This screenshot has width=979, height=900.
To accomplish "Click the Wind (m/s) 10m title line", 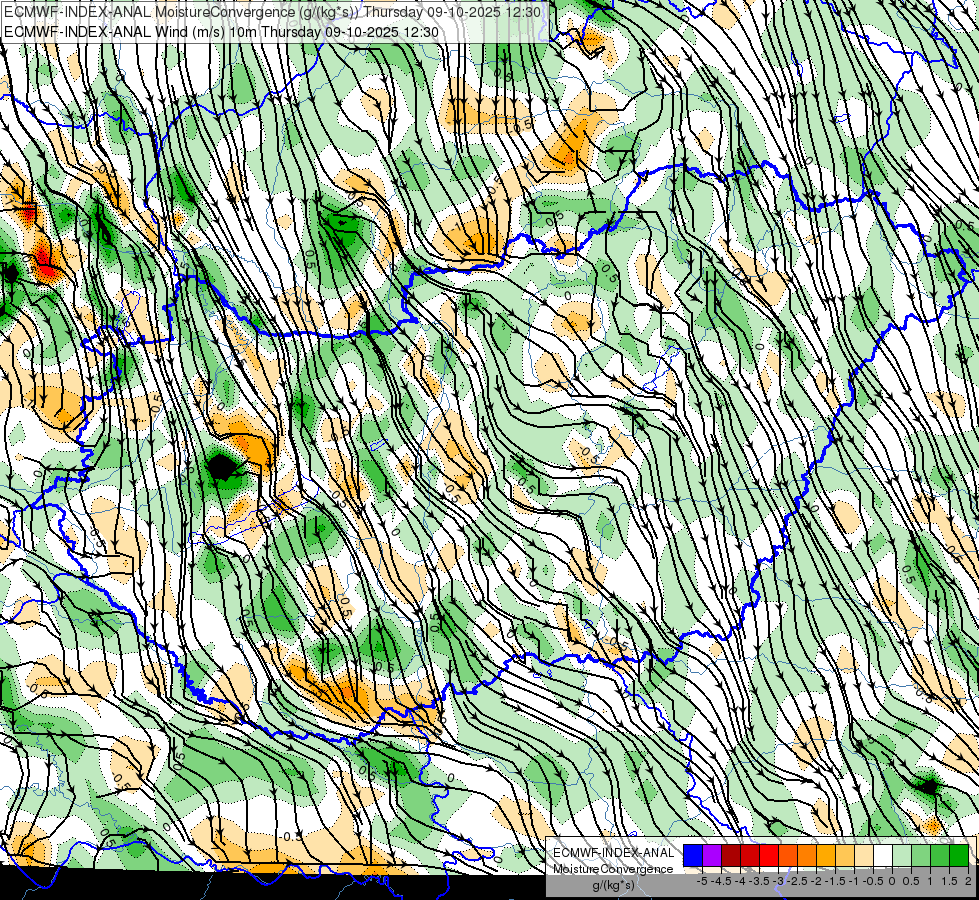I will pyautogui.click(x=221, y=31).
